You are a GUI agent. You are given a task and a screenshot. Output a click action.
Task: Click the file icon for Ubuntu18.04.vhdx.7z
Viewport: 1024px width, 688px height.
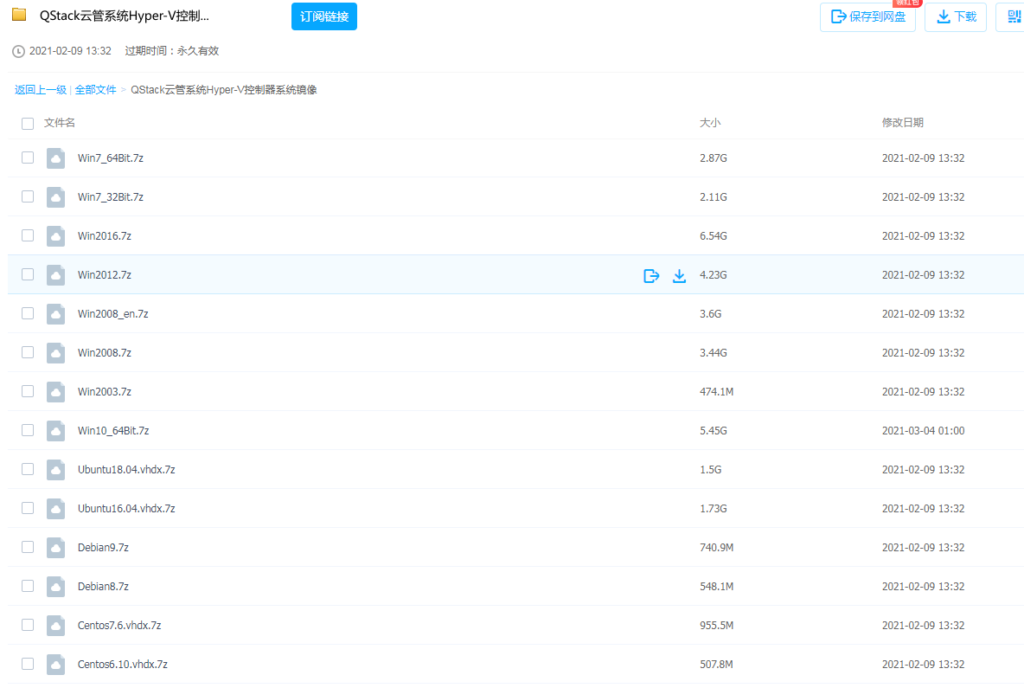tap(56, 469)
